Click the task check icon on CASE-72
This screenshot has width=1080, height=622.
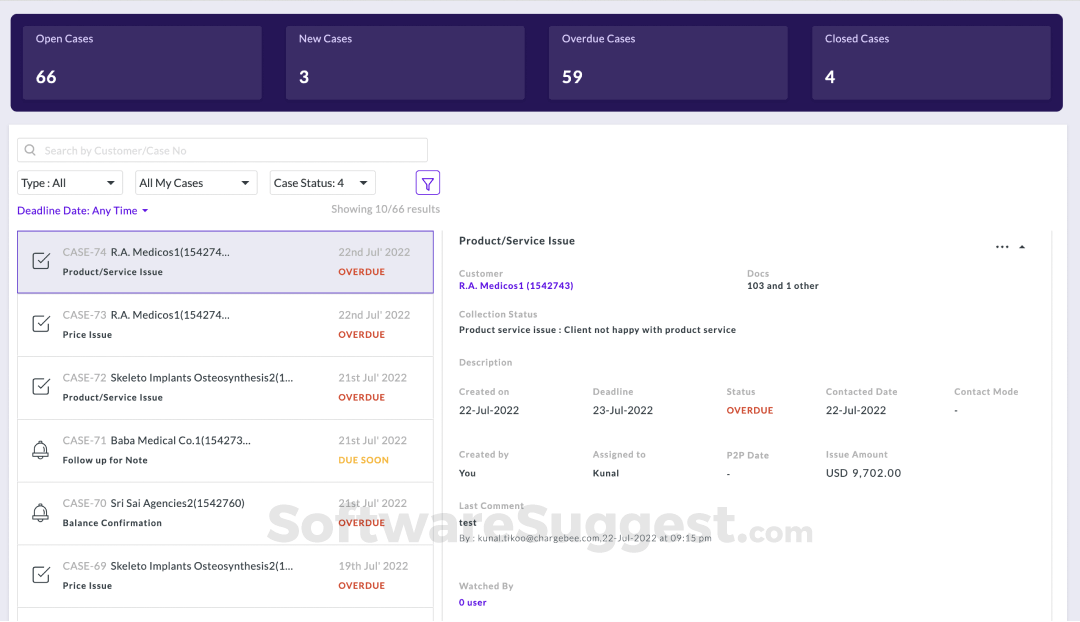40,387
